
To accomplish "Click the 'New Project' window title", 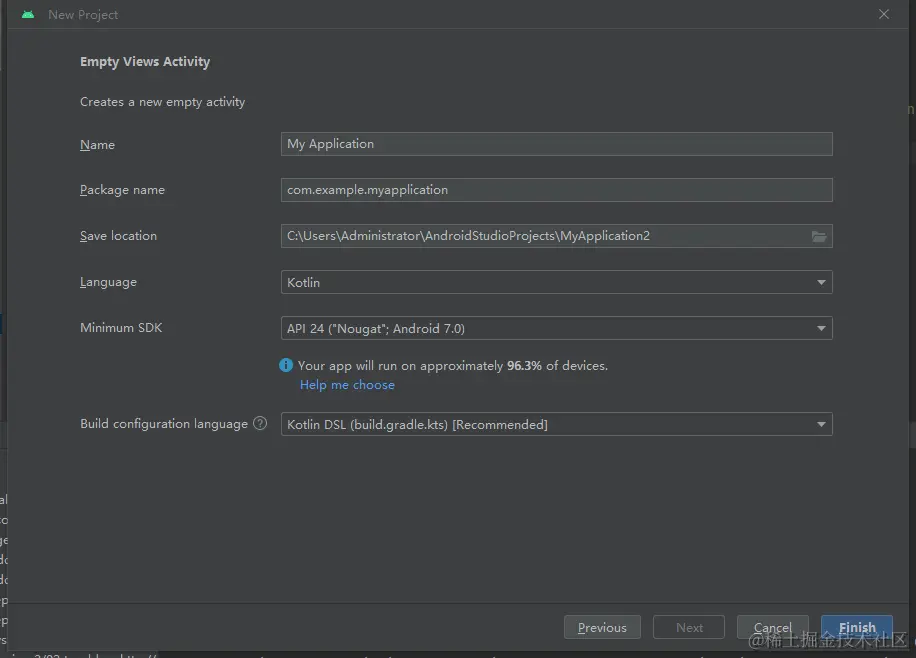I will [83, 15].
